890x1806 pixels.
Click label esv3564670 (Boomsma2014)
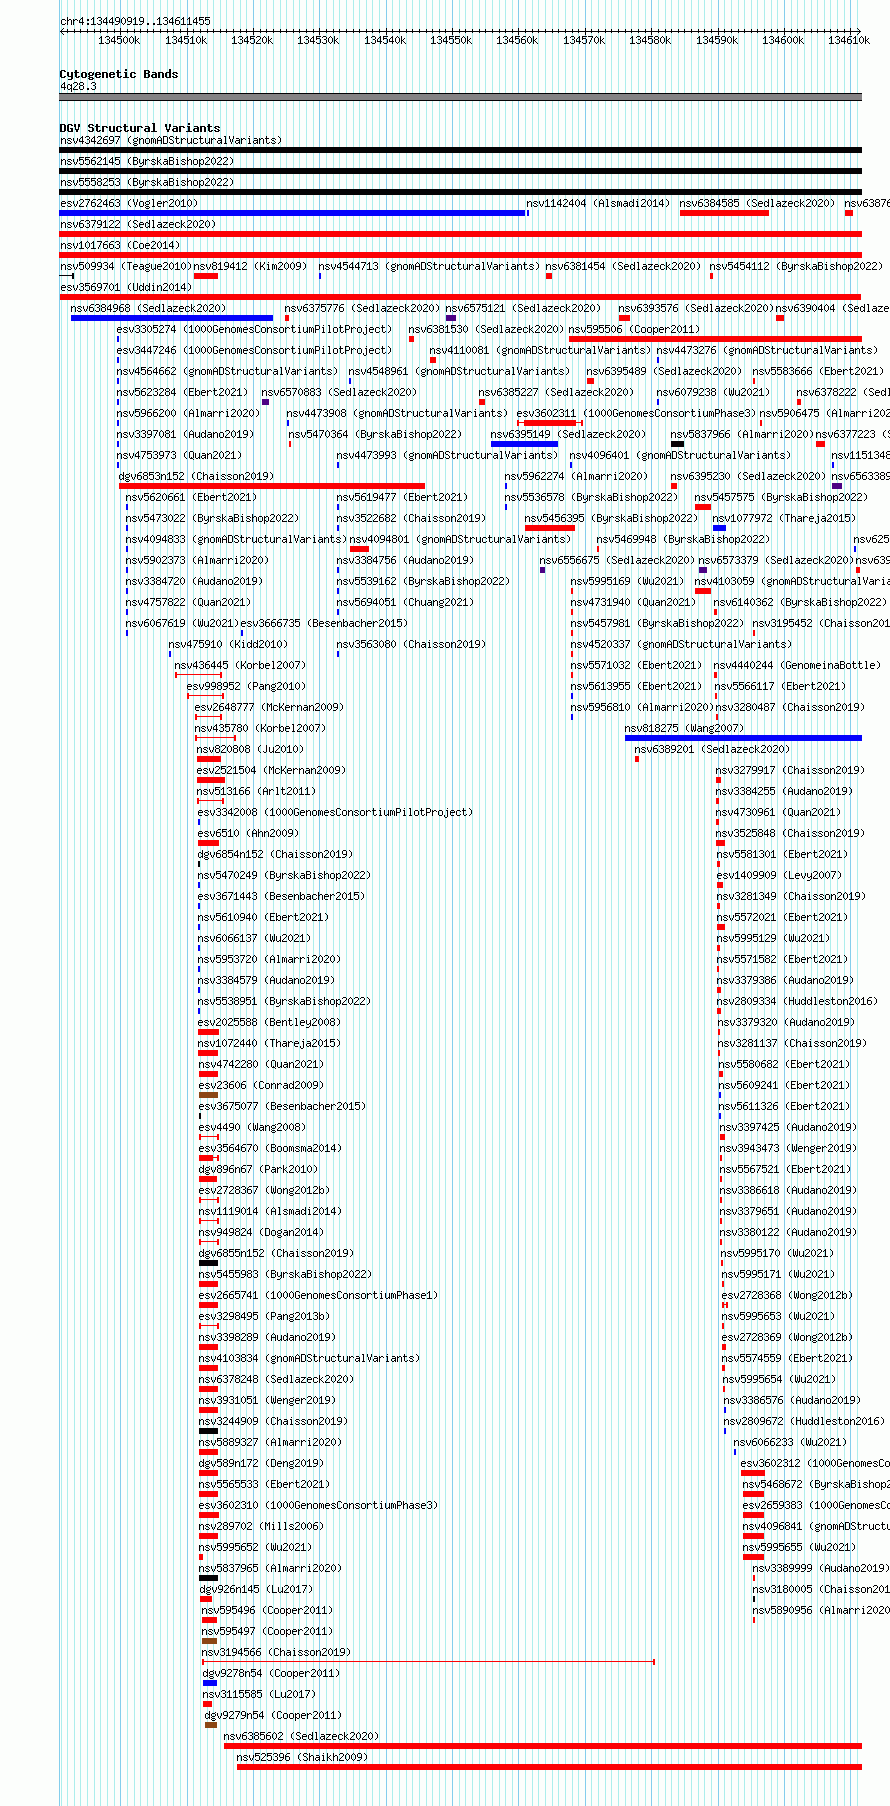click(x=270, y=1148)
